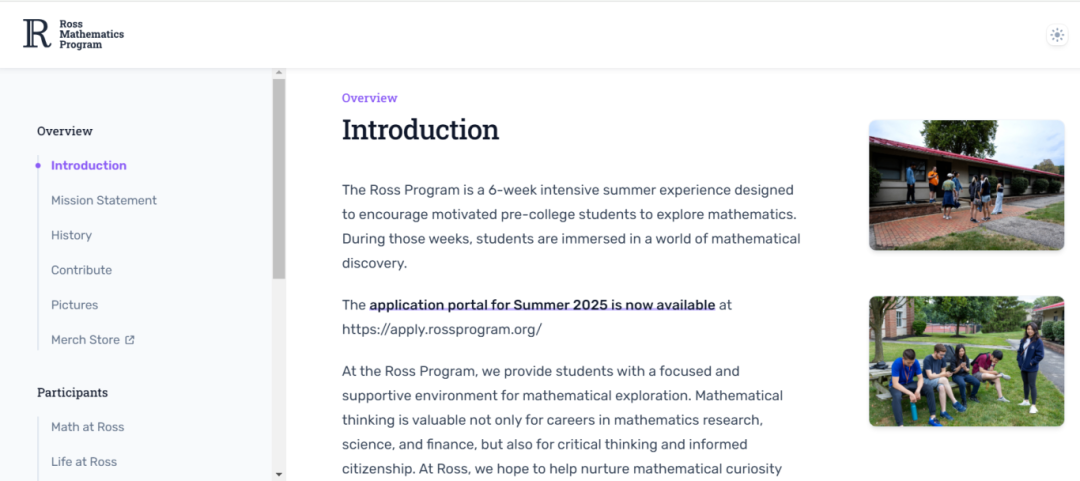Click the sidebar scrollbar down arrow
Screen dimensions: 1080x481
(x=279, y=474)
